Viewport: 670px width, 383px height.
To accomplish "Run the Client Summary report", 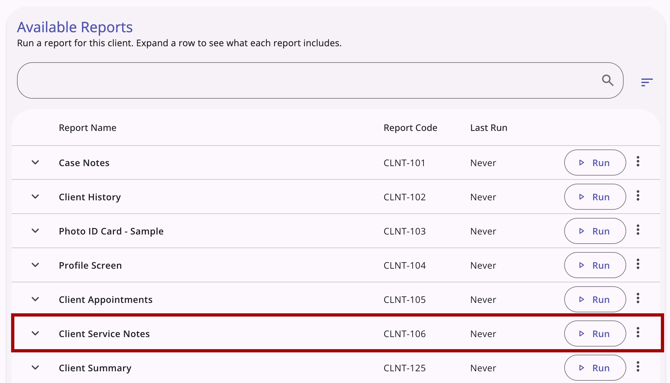I will 595,368.
